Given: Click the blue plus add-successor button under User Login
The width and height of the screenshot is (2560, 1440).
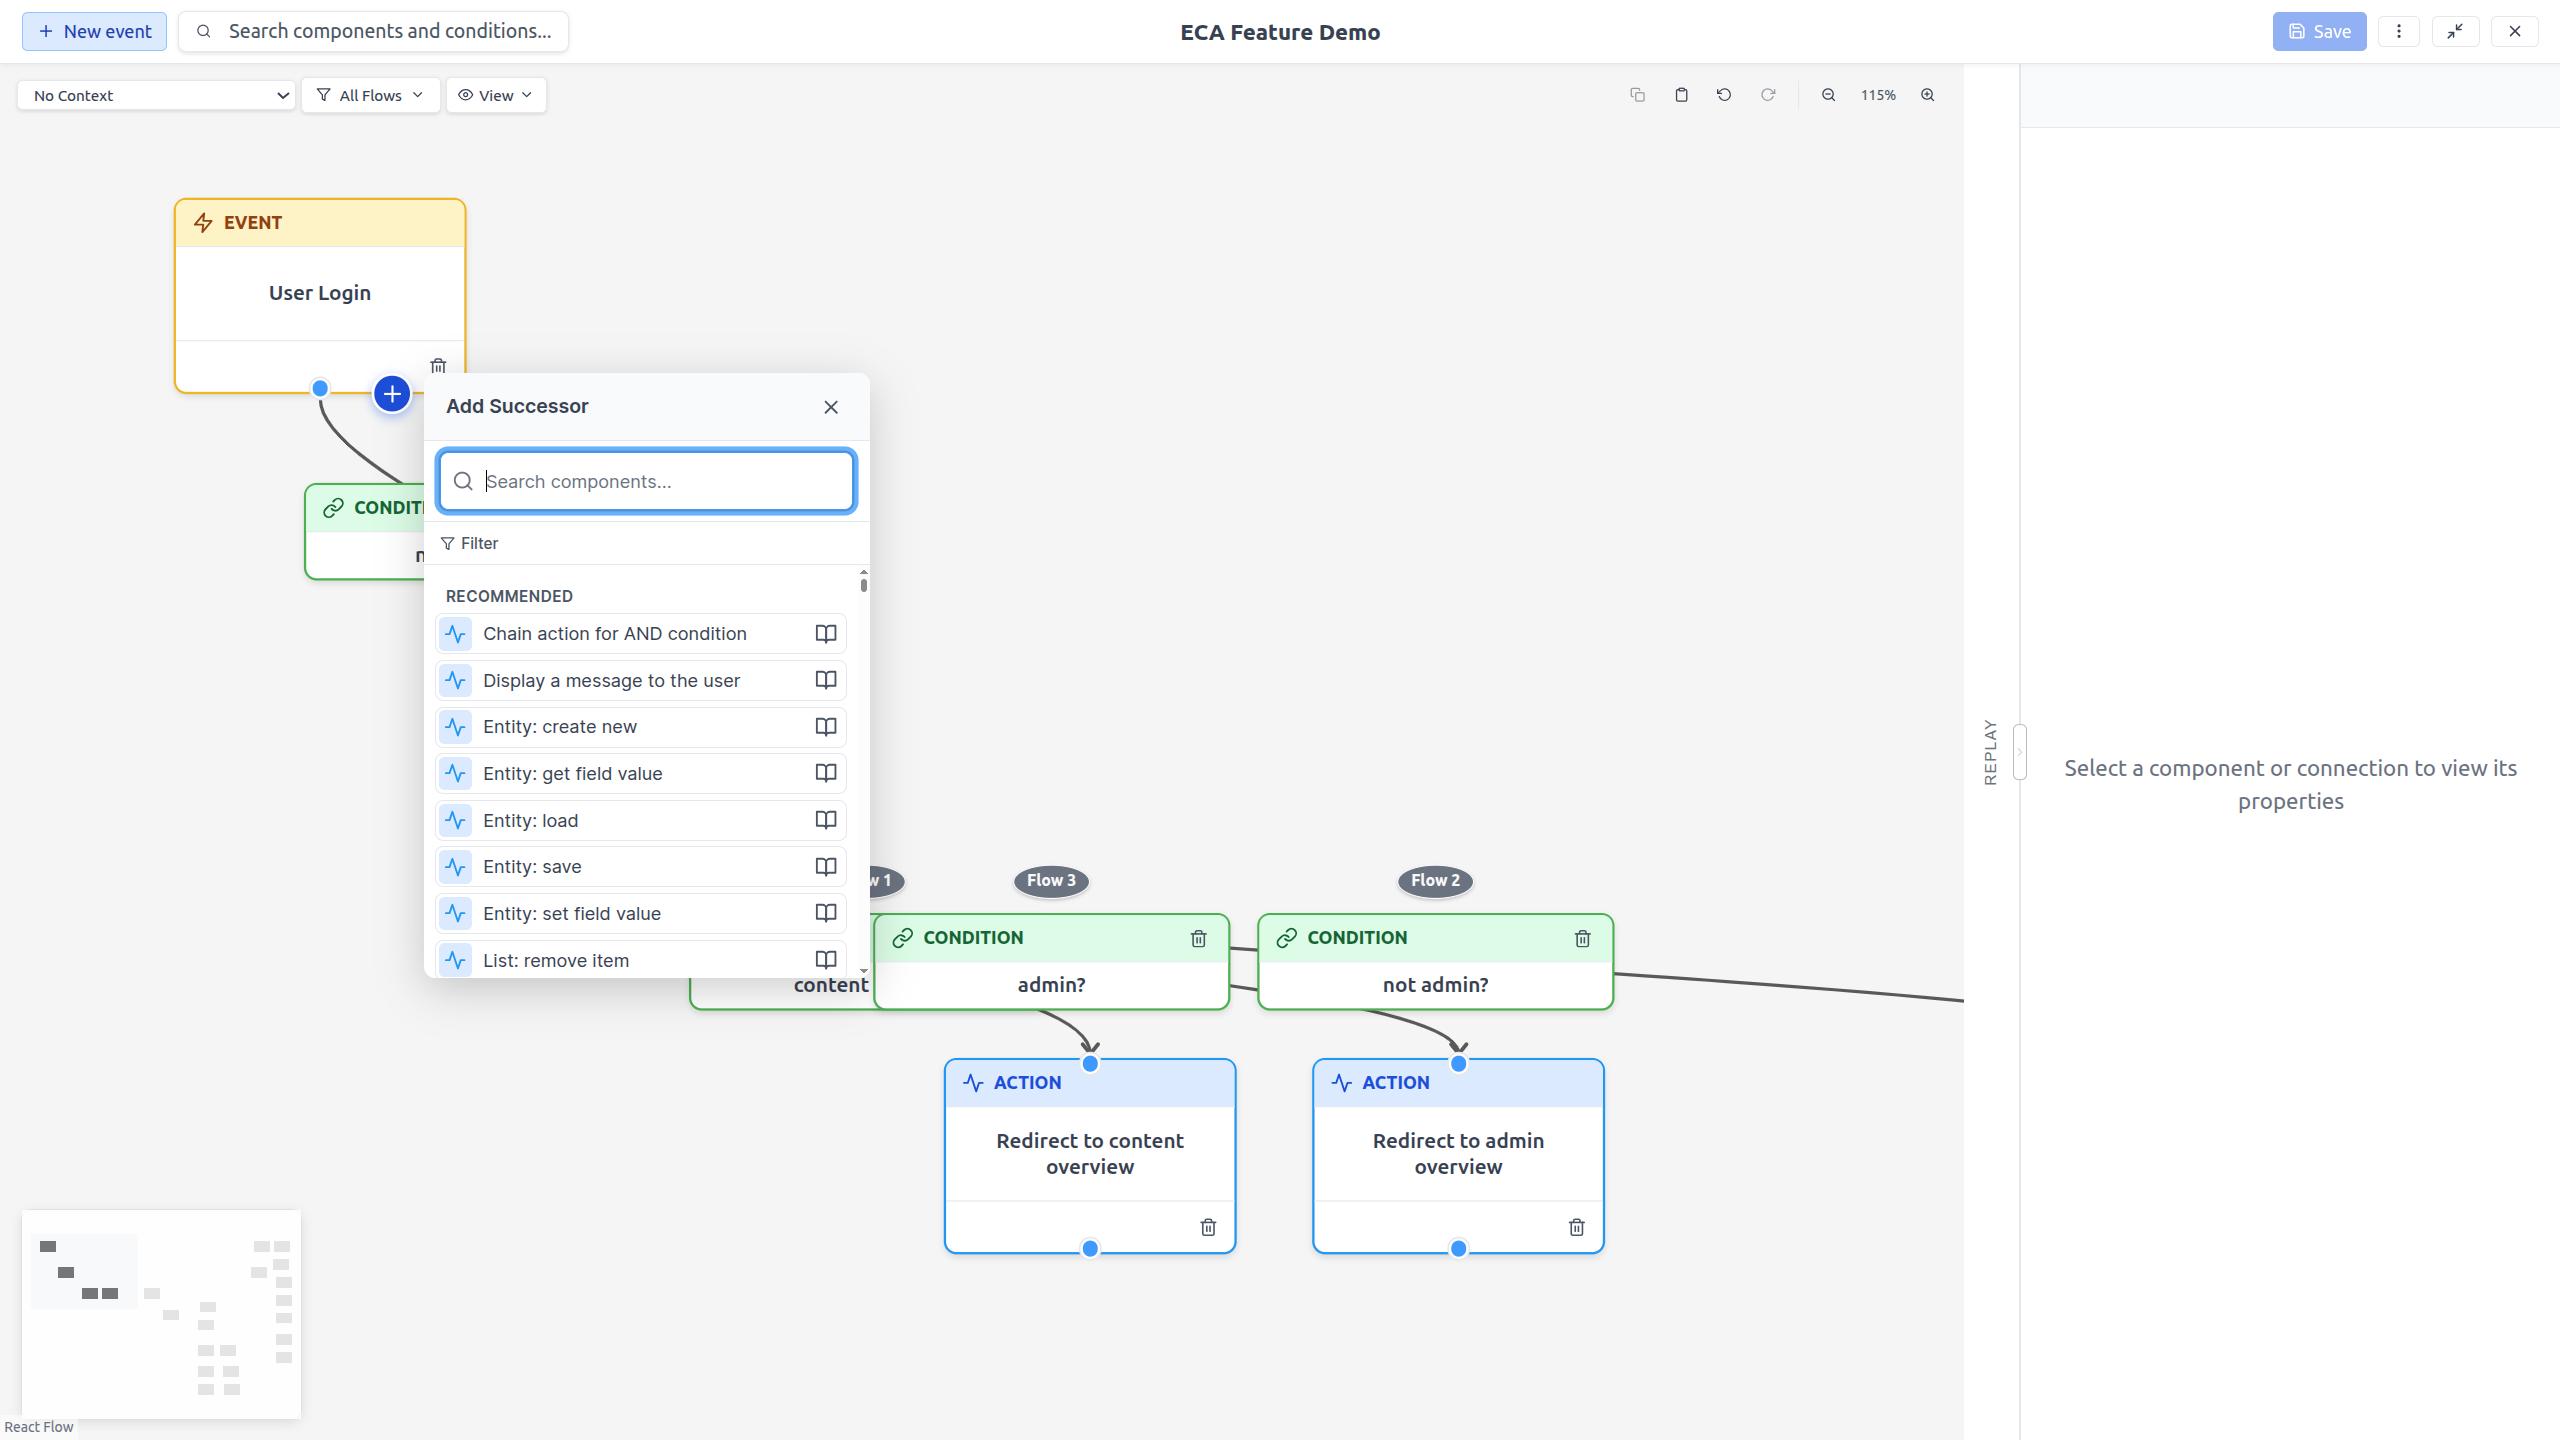Looking at the screenshot, I should [x=391, y=393].
